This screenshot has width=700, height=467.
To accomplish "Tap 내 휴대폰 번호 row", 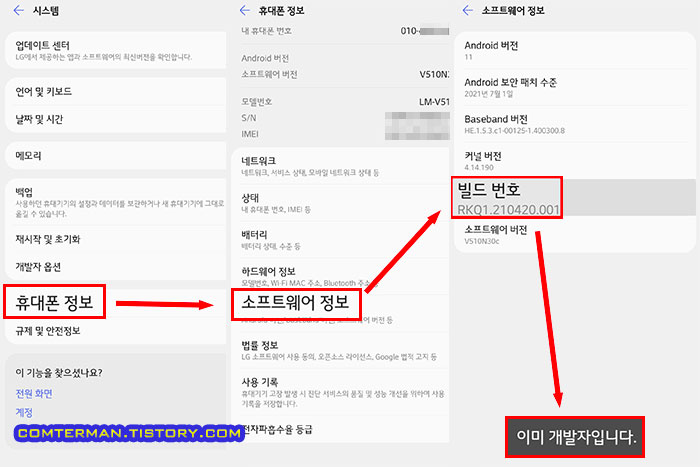I will point(345,31).
